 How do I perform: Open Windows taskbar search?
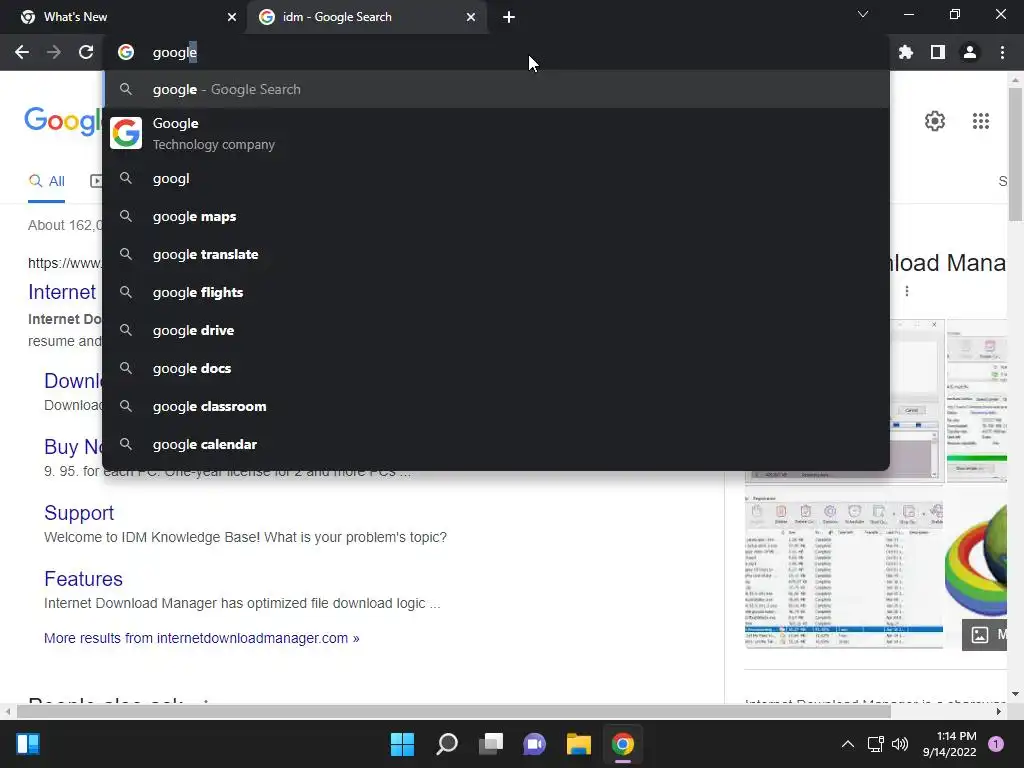tap(447, 744)
